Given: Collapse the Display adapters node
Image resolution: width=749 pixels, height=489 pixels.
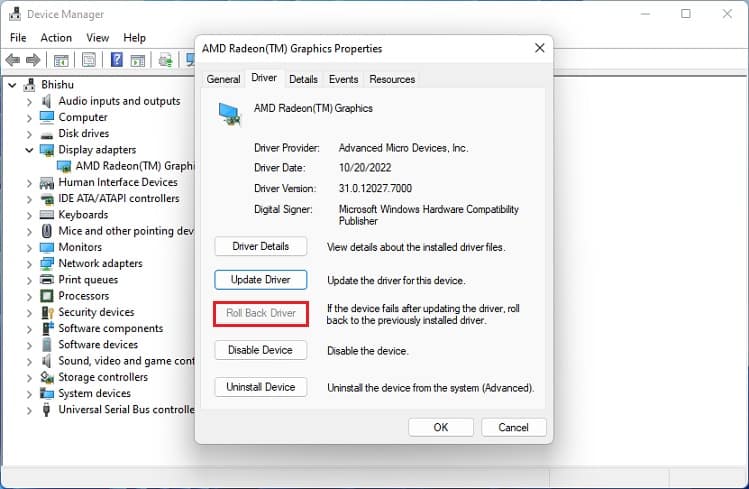Looking at the screenshot, I should tap(29, 150).
